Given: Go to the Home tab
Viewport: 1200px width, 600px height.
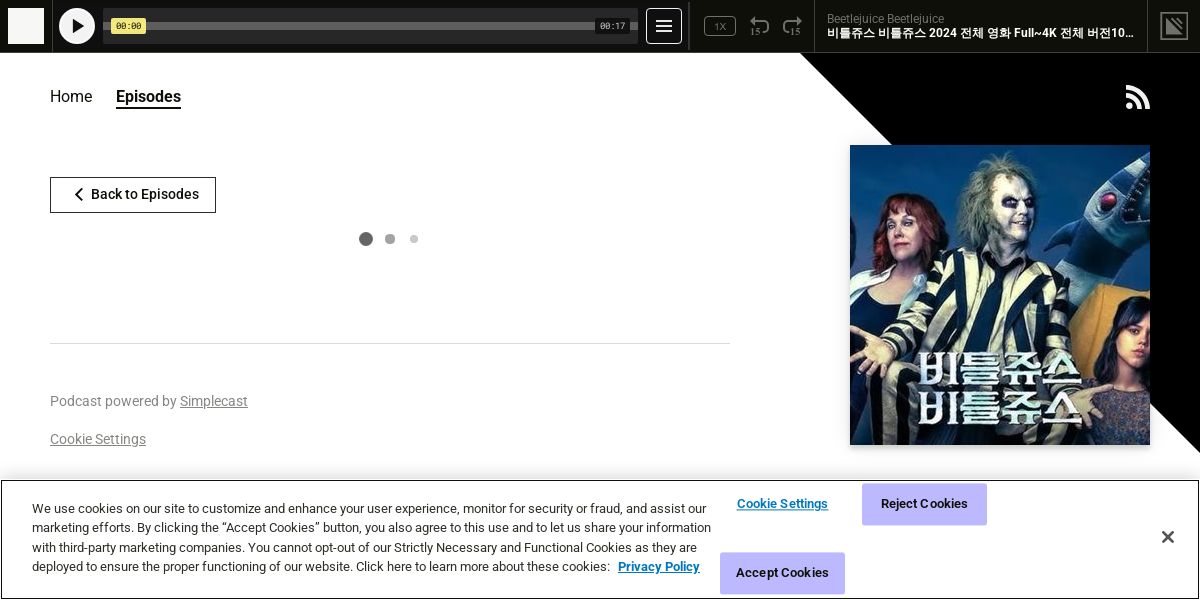Looking at the screenshot, I should point(71,97).
